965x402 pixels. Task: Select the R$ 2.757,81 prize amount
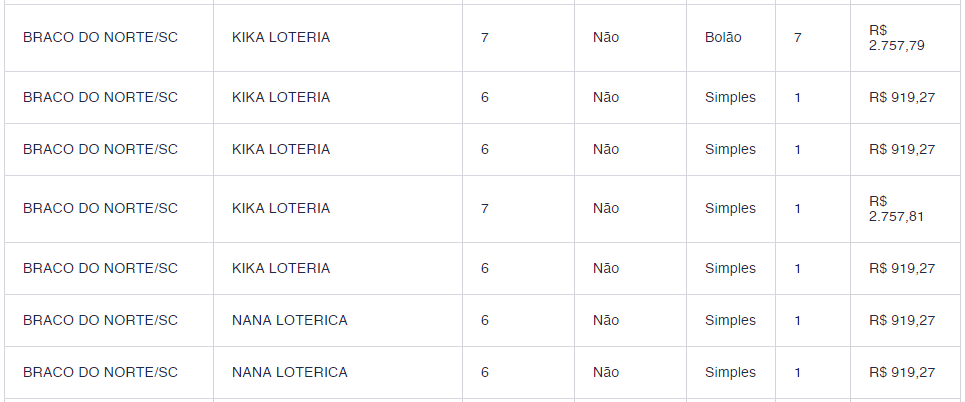click(x=897, y=208)
